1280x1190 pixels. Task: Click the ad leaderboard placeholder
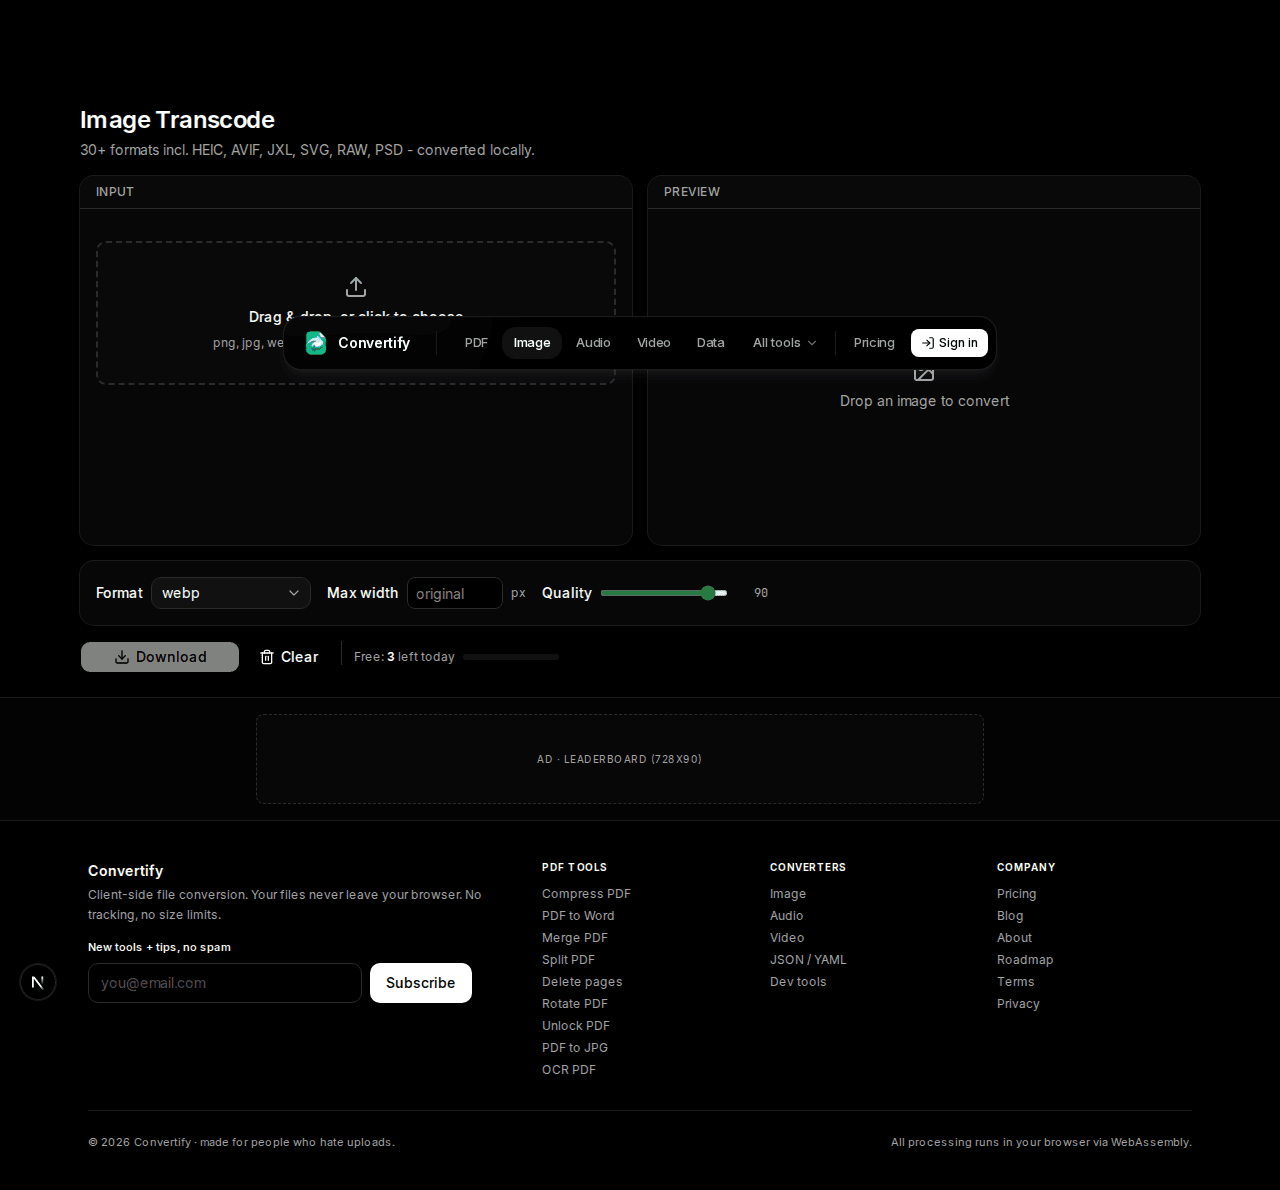620,759
